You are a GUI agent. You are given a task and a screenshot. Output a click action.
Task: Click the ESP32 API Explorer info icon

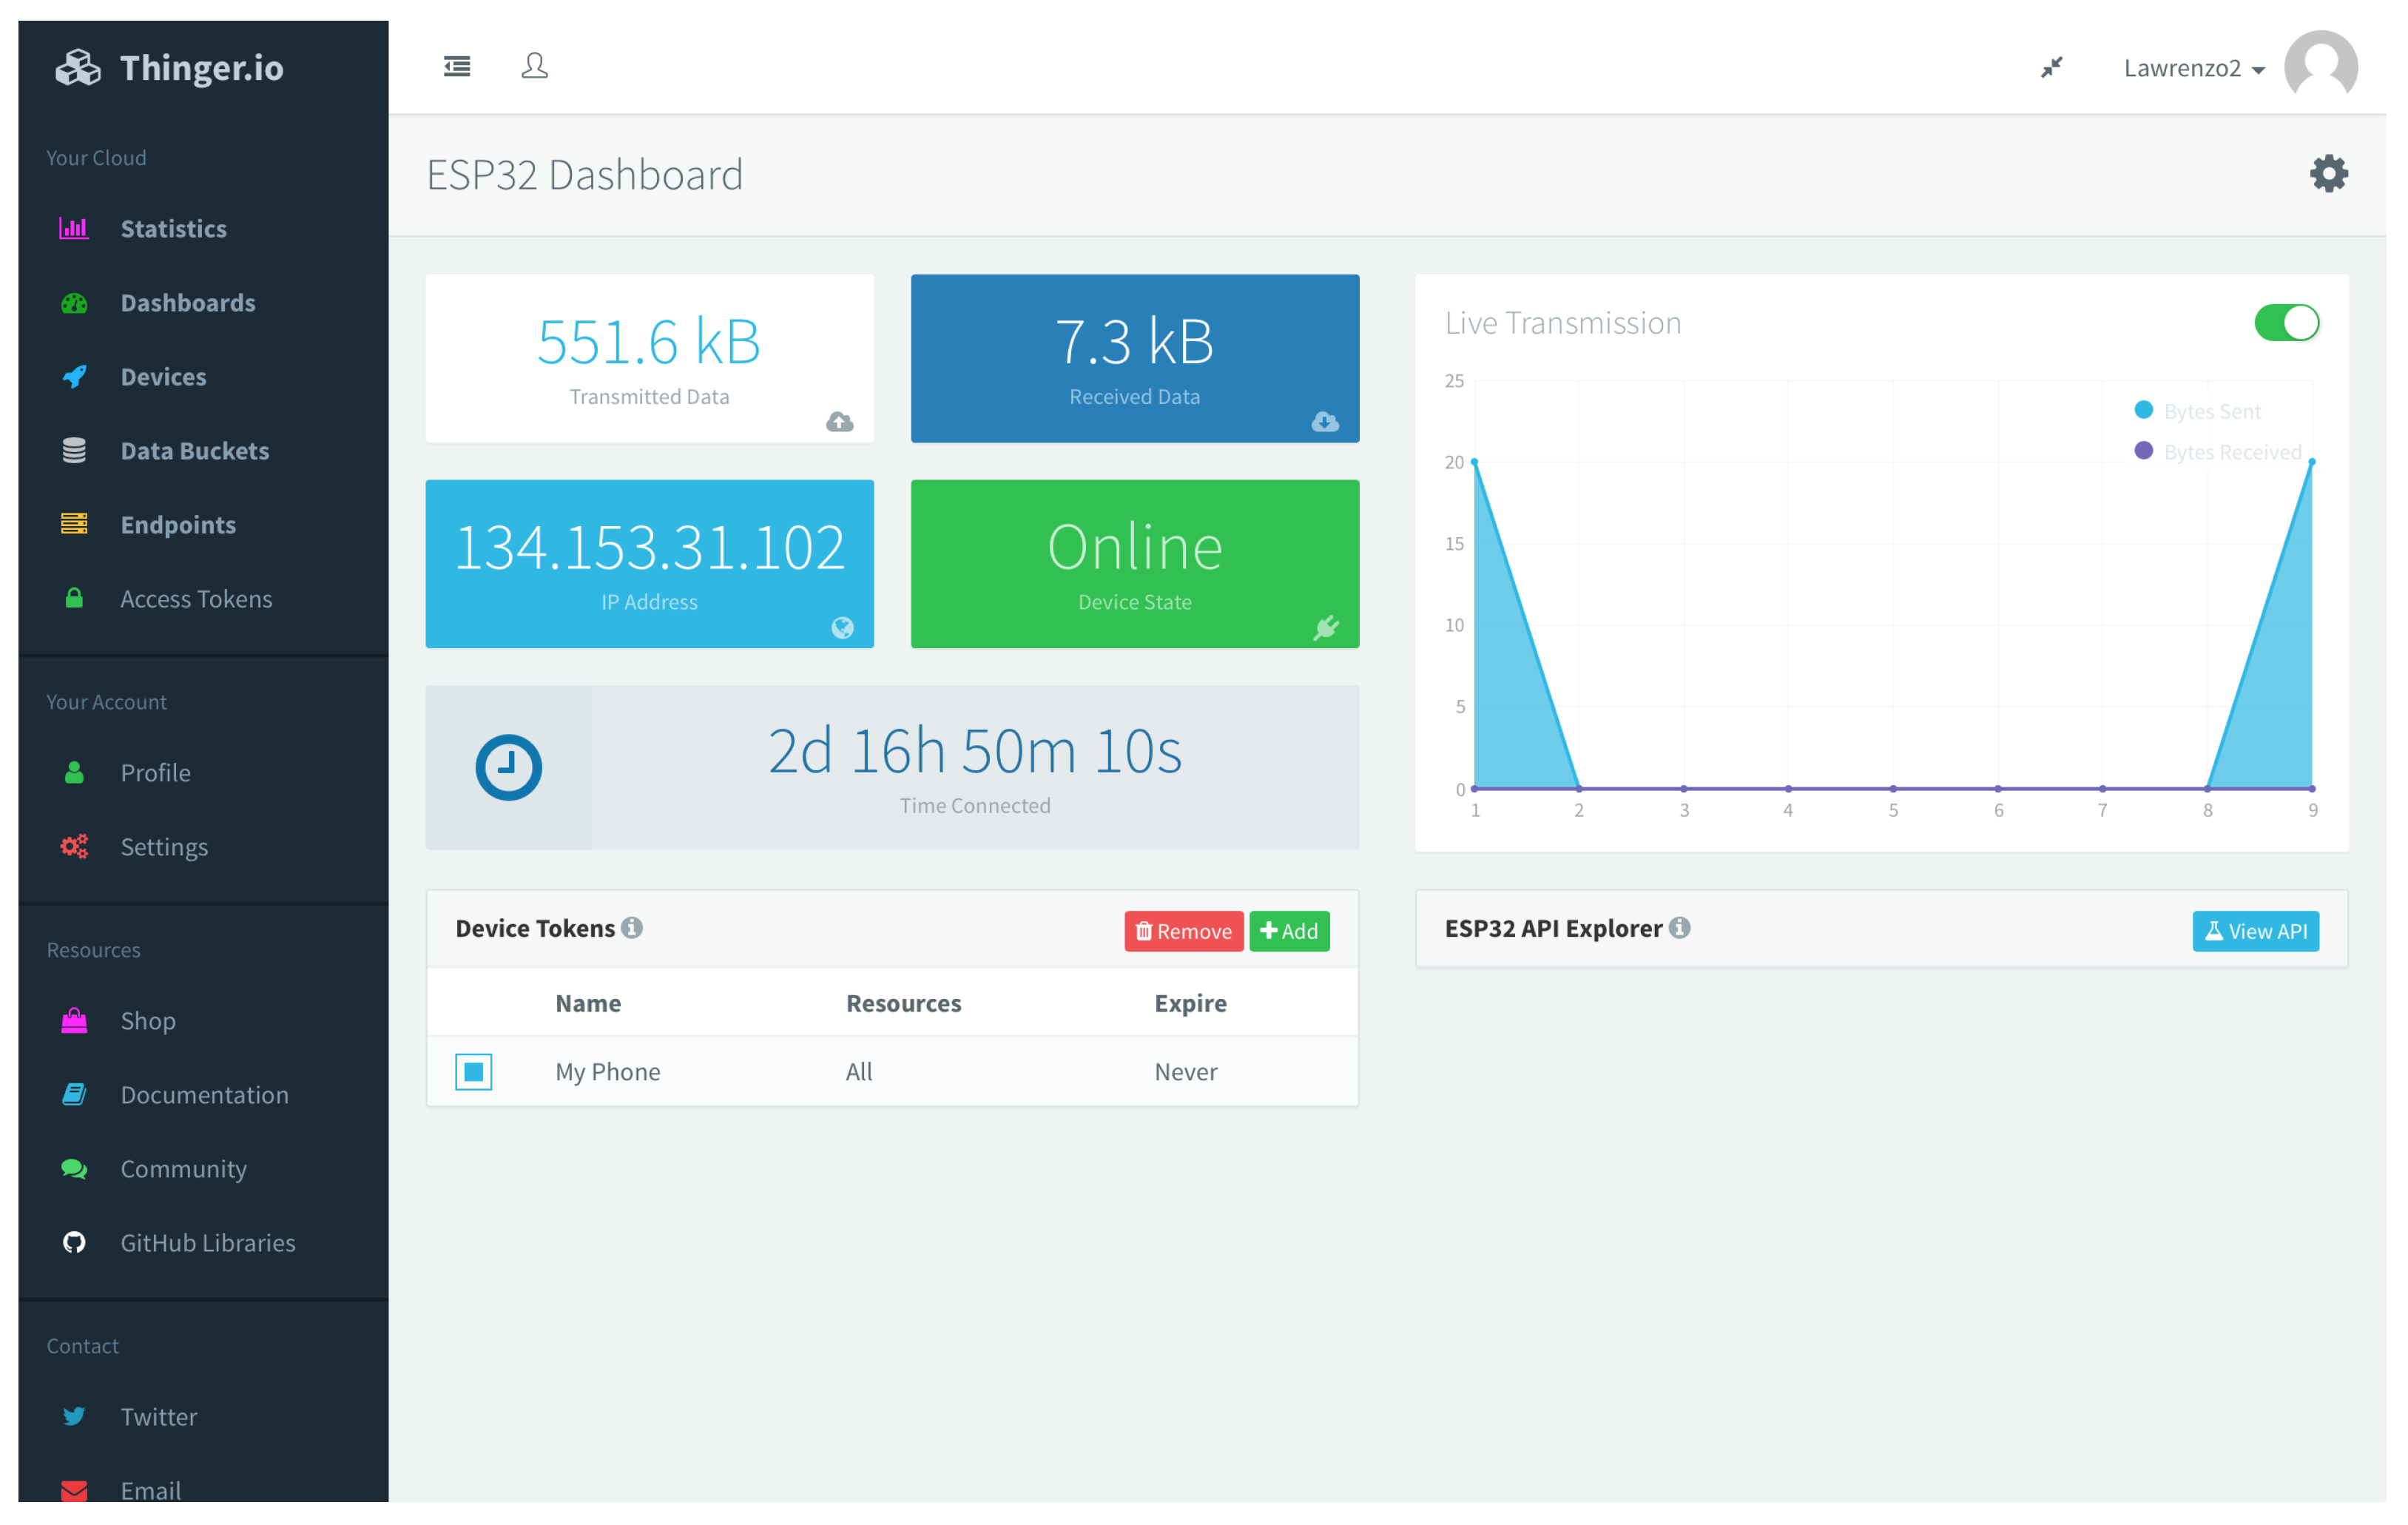tap(1680, 927)
